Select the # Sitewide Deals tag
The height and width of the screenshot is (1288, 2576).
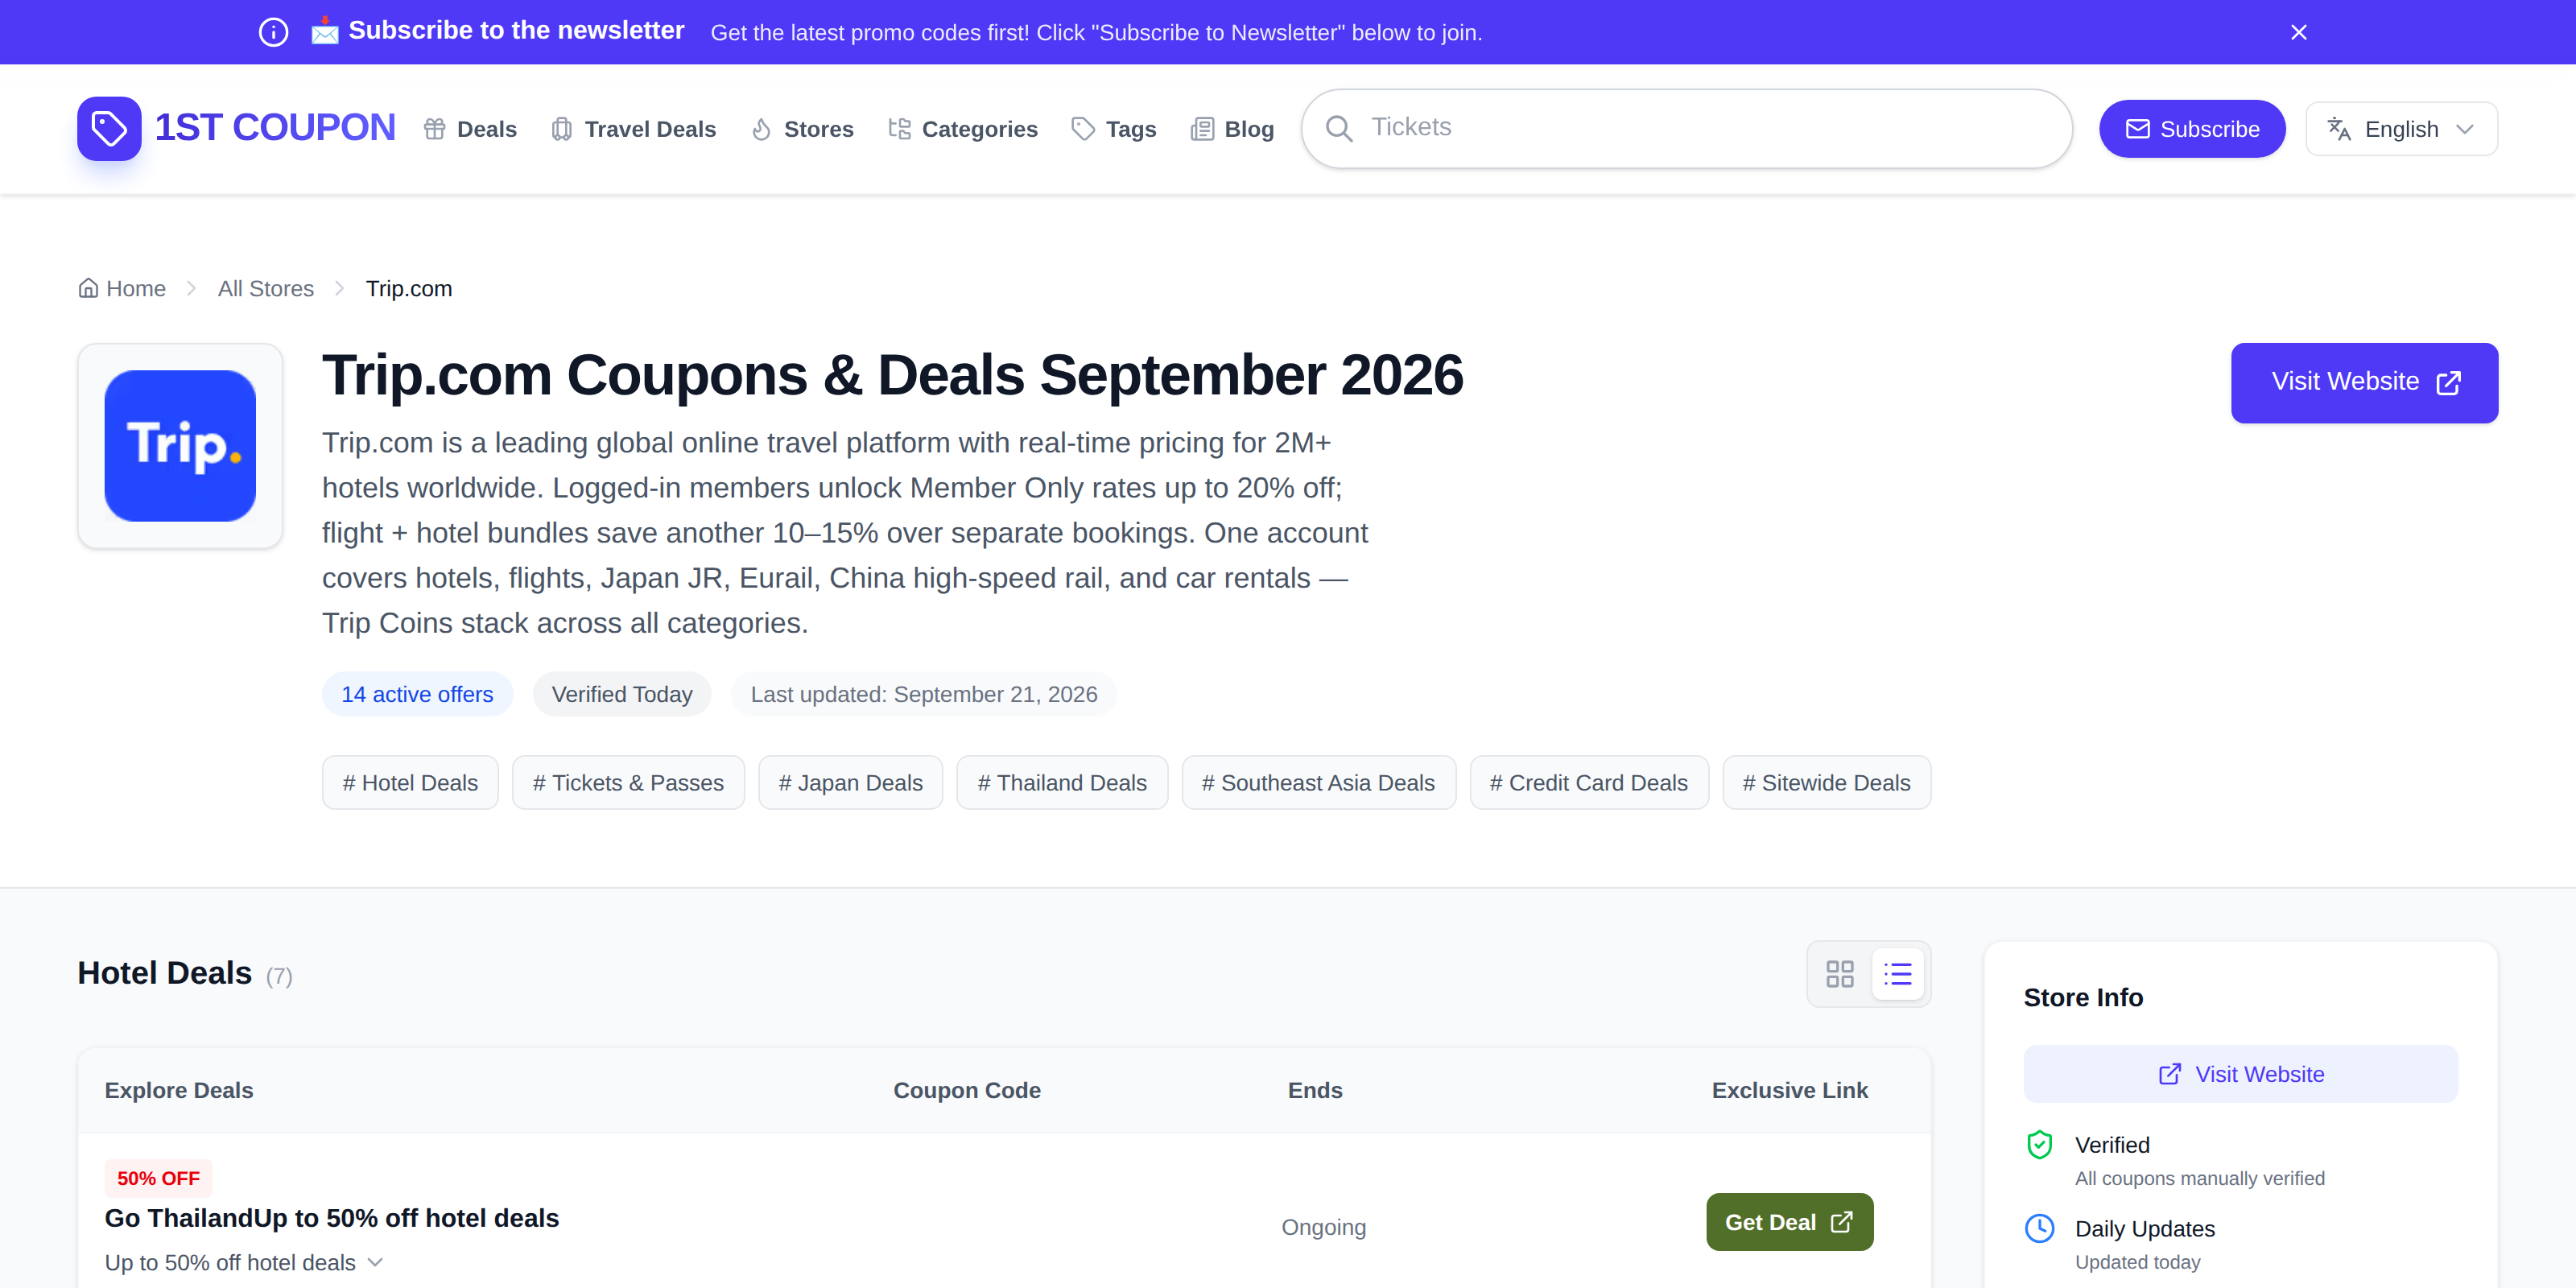pyautogui.click(x=1826, y=782)
